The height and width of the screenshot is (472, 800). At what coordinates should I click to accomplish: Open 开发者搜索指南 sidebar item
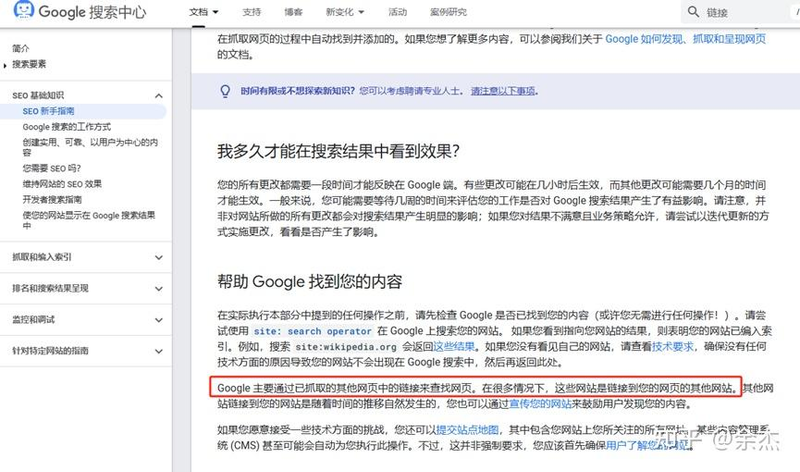click(x=52, y=200)
